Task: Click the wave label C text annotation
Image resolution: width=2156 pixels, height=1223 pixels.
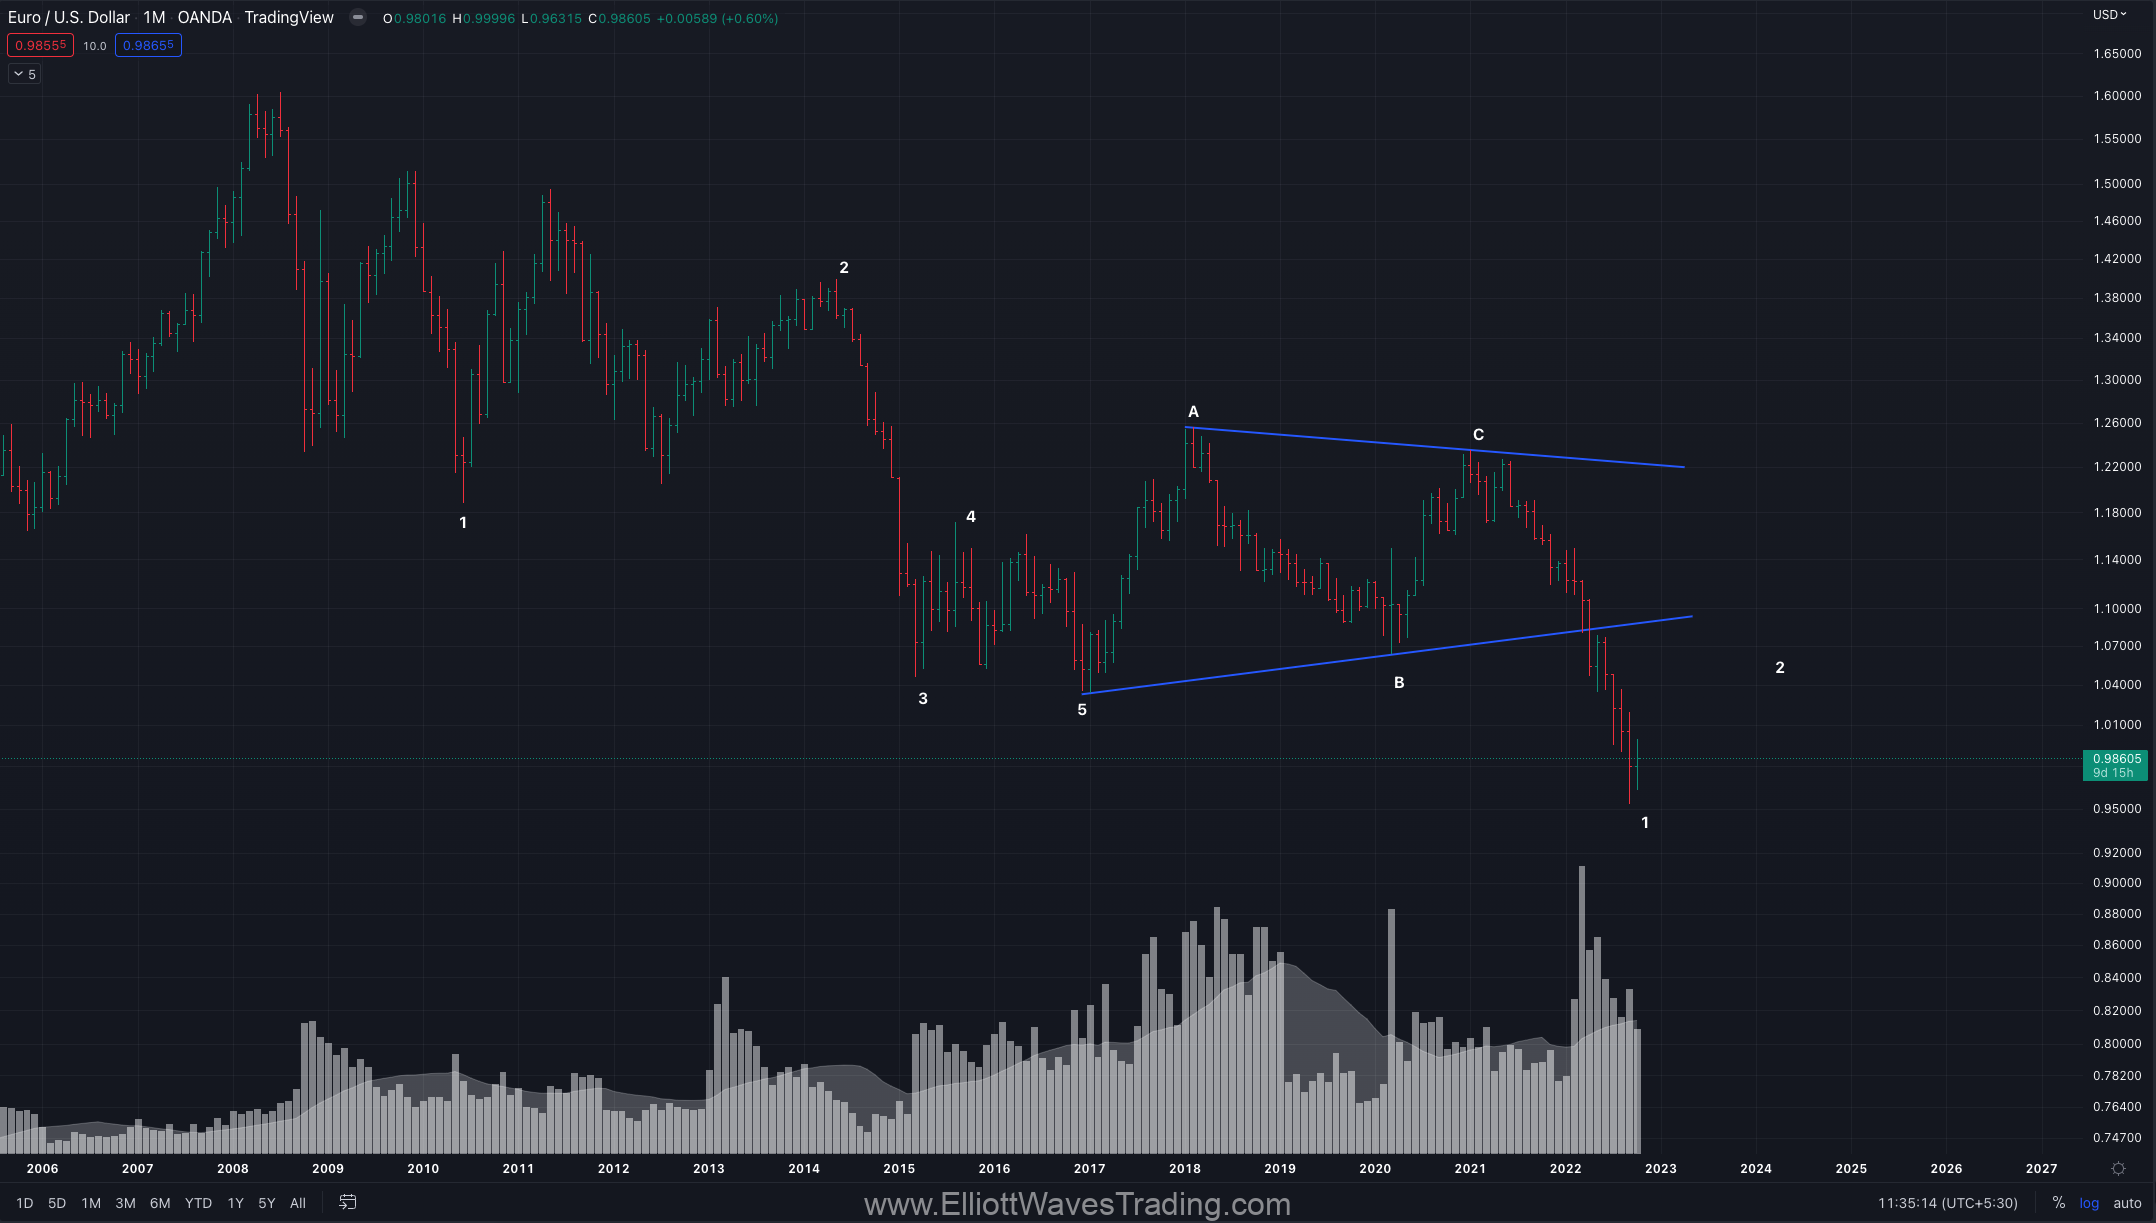Action: point(1478,434)
